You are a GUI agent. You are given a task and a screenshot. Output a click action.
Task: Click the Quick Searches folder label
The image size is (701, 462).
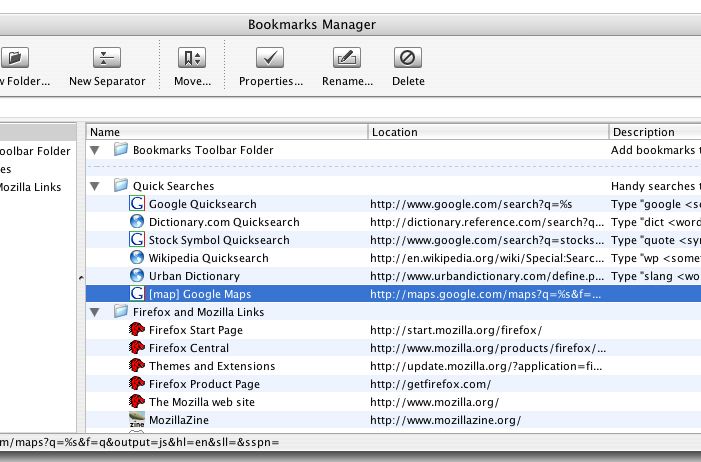(x=173, y=186)
